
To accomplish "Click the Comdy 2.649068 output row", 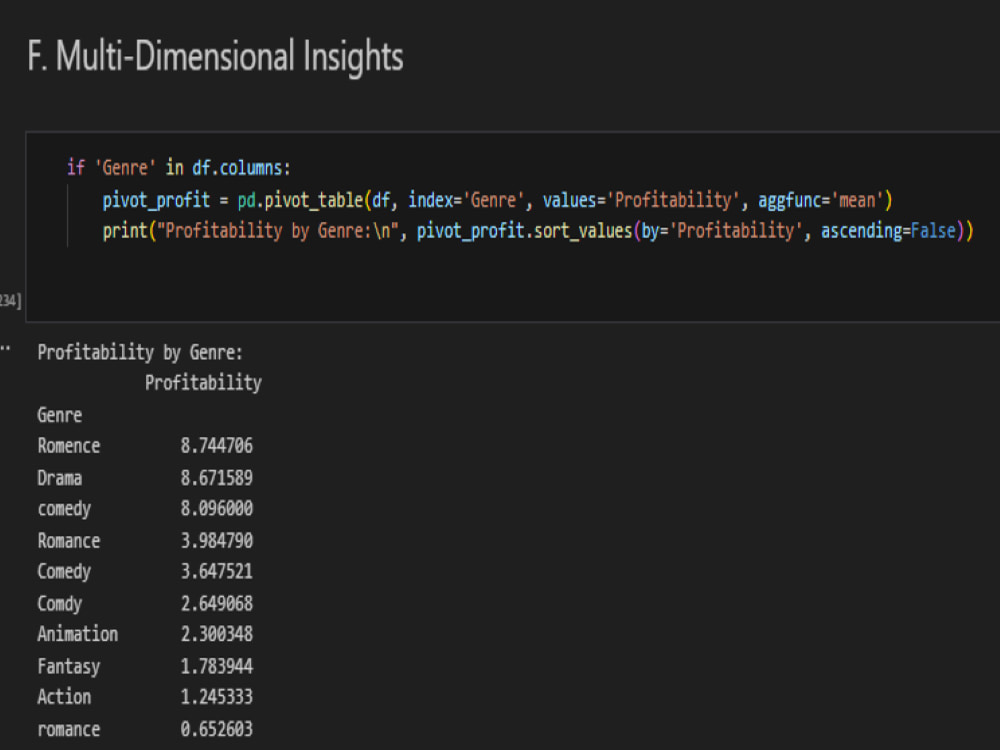I will (x=145, y=603).
